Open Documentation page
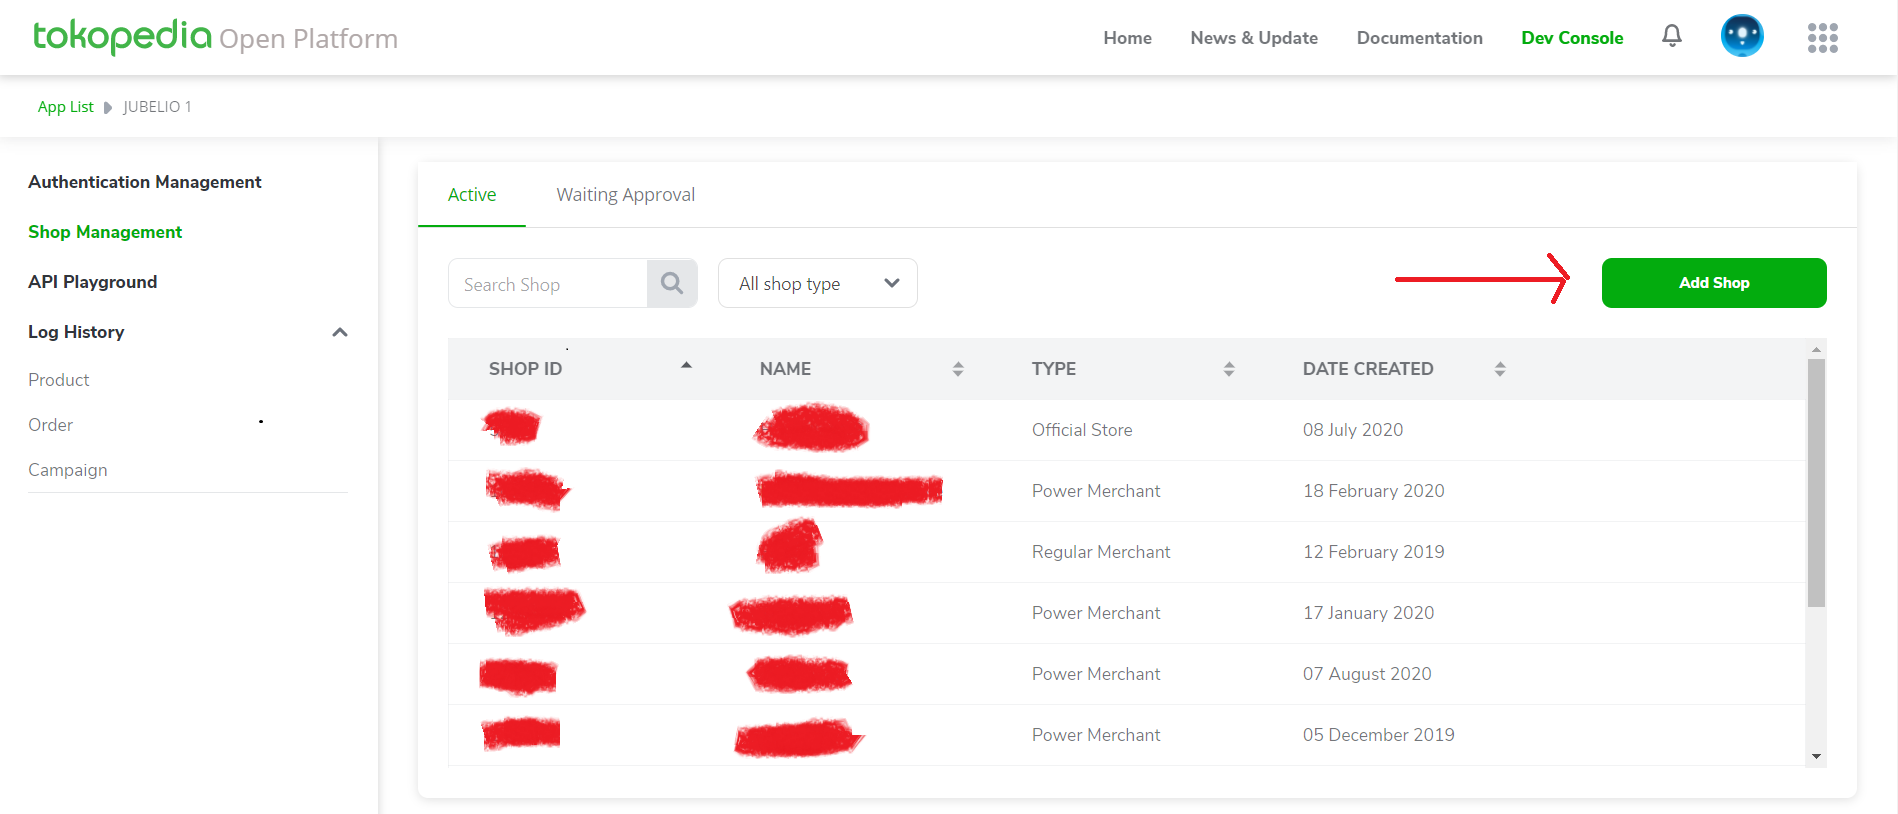This screenshot has height=814, width=1898. click(x=1420, y=38)
